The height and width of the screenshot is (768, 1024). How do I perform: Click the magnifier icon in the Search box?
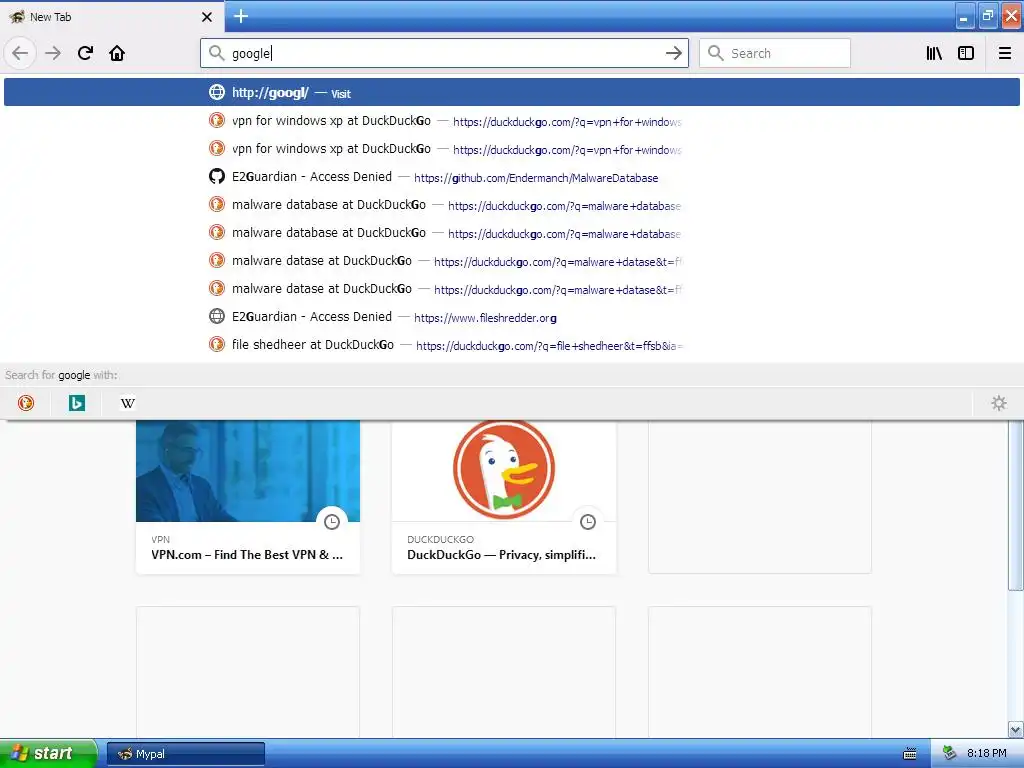(716, 53)
